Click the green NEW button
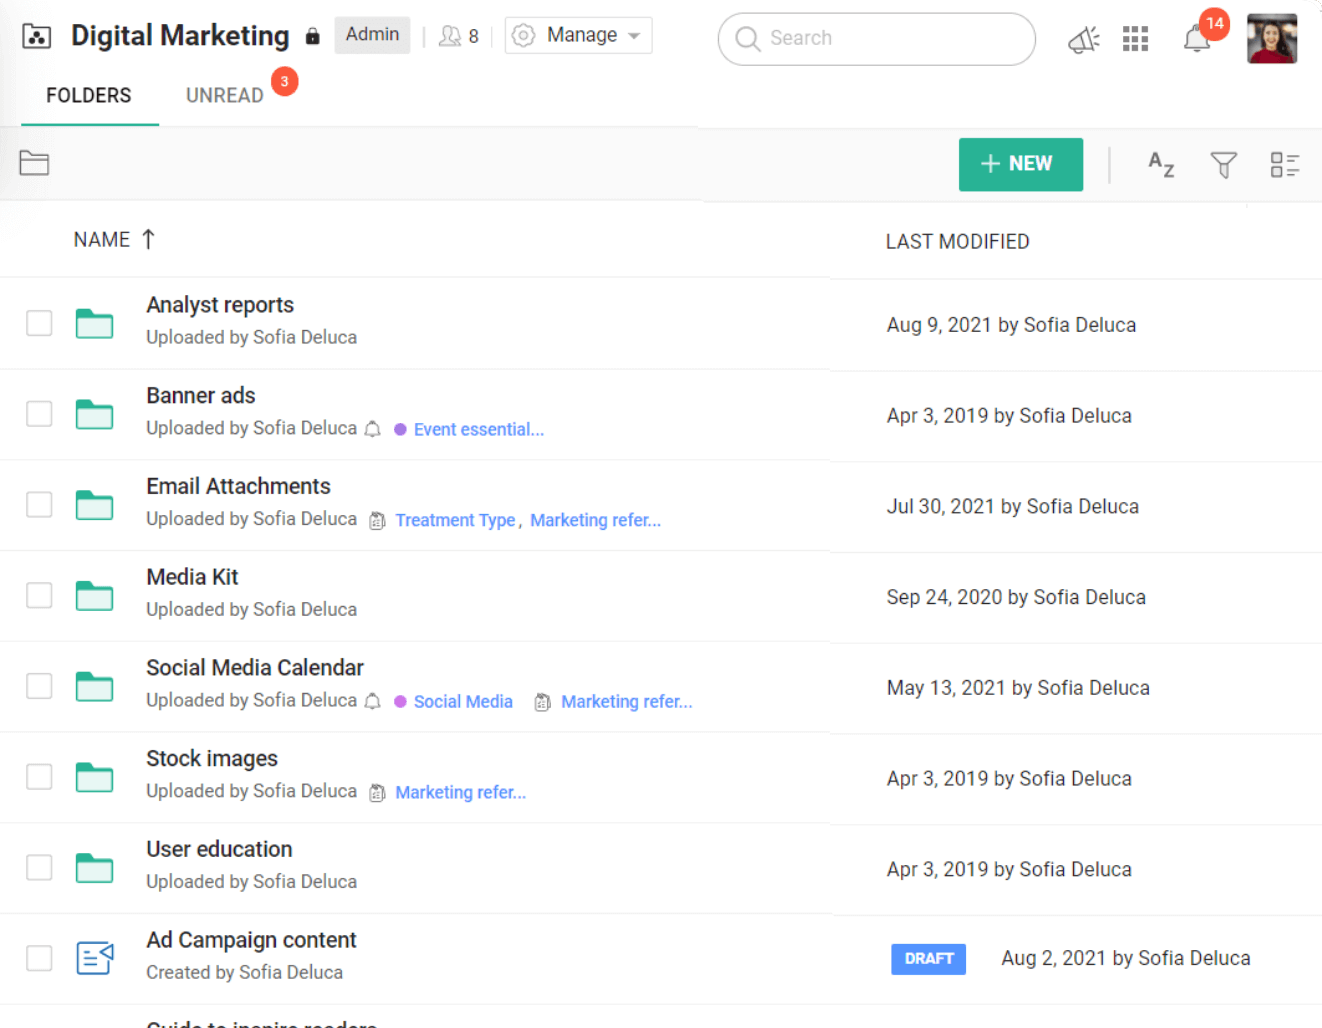 tap(1020, 164)
